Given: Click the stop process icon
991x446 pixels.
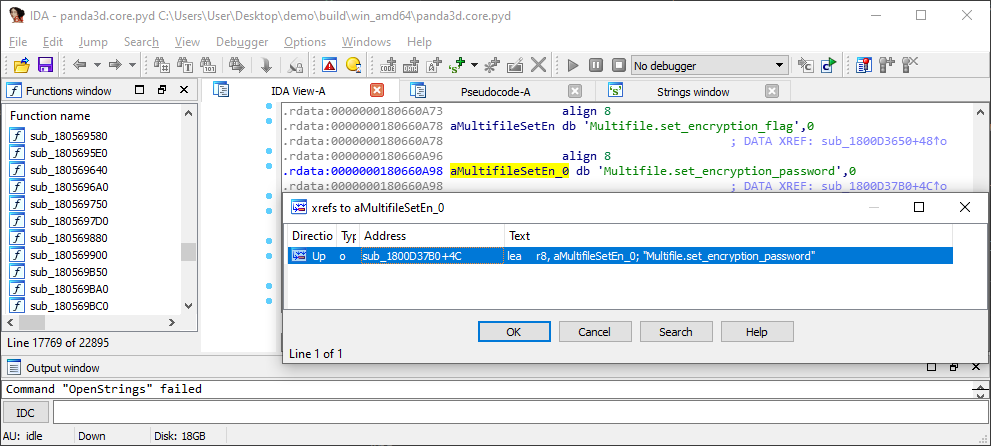Looking at the screenshot, I should point(619,65).
